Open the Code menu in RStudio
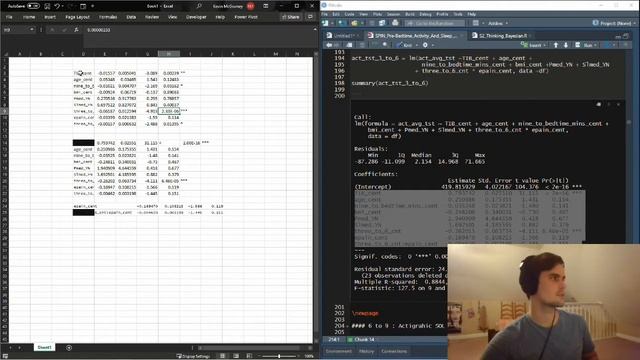This screenshot has width=640, height=360. [x=349, y=14]
